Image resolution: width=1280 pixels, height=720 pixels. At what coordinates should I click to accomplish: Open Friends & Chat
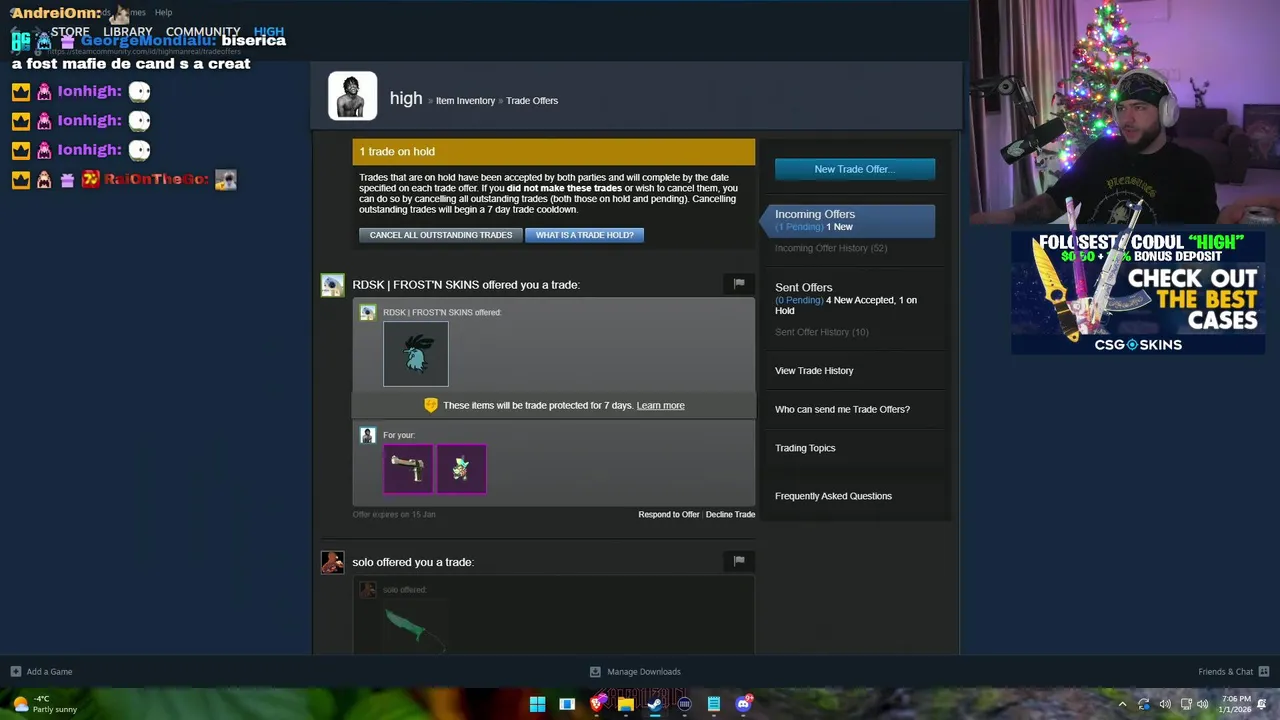1234,671
